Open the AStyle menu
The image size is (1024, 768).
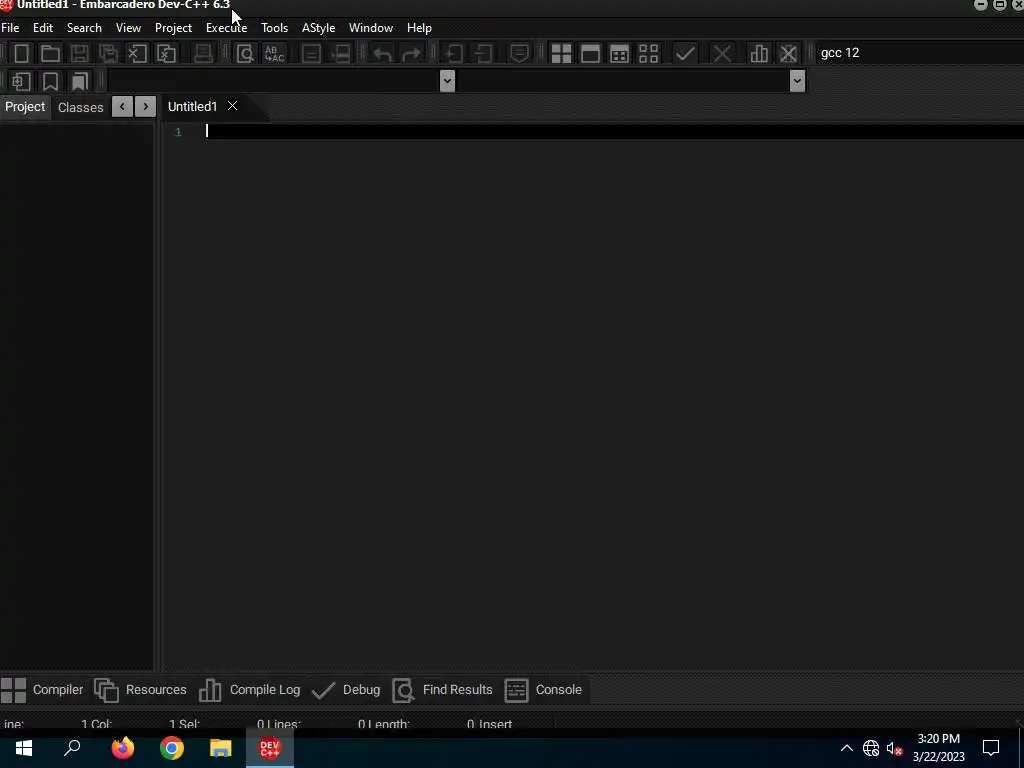318,27
